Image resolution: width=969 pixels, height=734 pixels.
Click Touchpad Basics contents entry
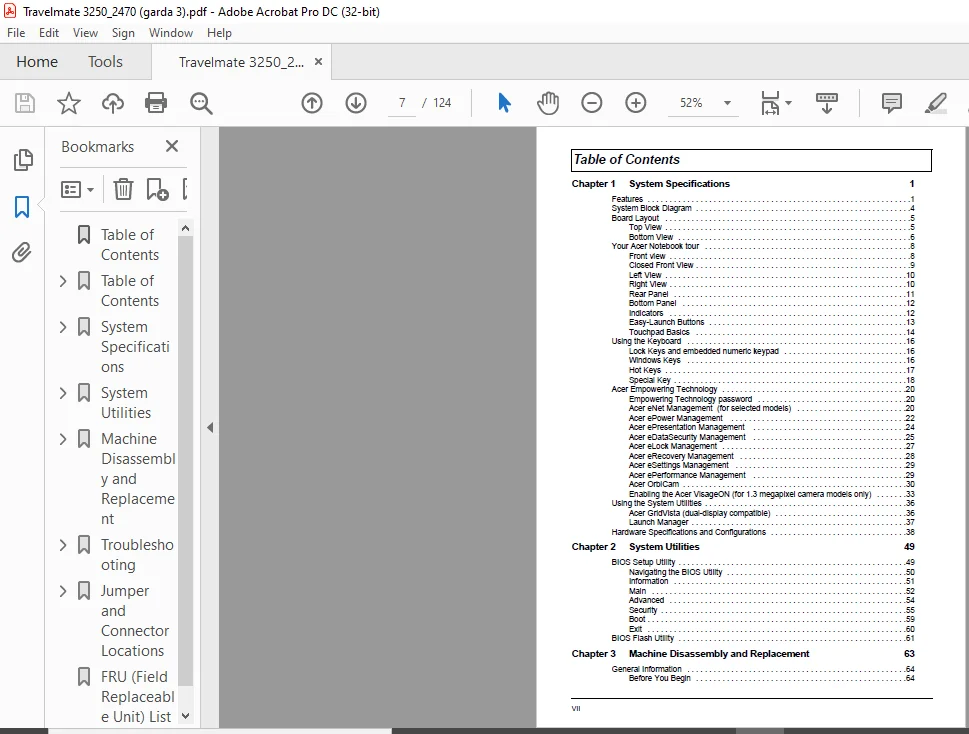(659, 332)
